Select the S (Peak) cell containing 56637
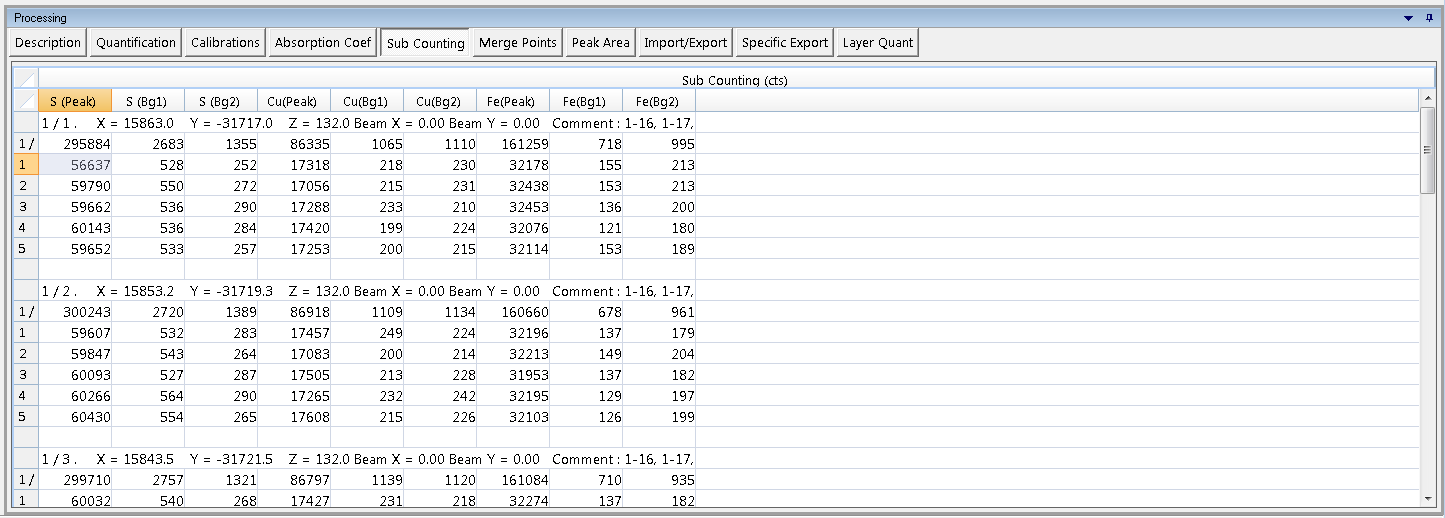This screenshot has width=1445, height=518. tap(75, 165)
